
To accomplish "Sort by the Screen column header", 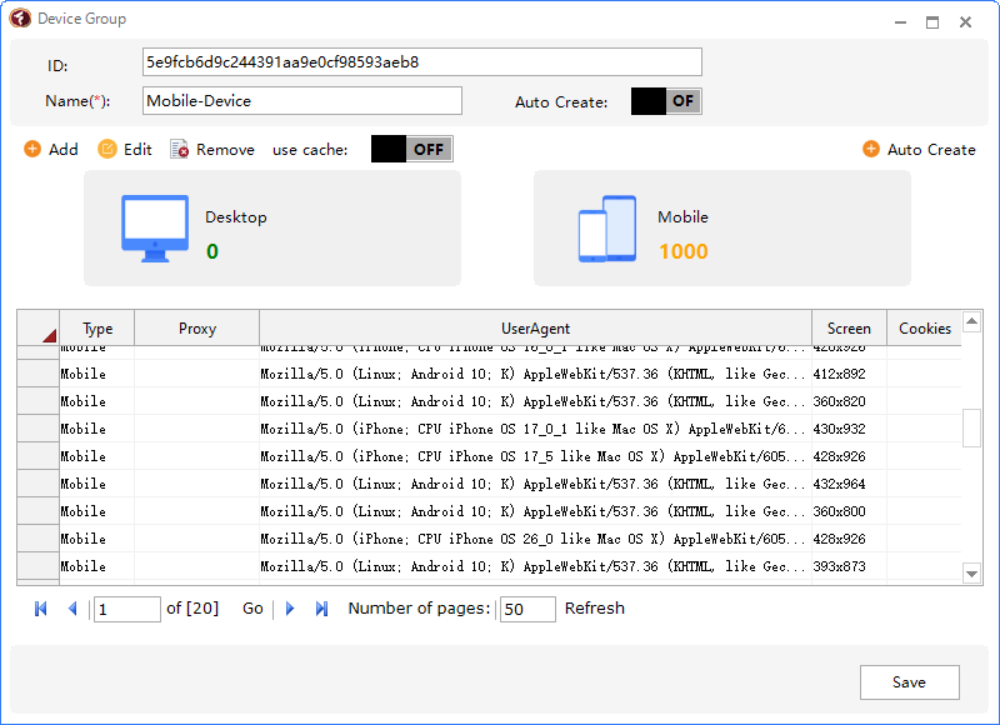I will 848,328.
